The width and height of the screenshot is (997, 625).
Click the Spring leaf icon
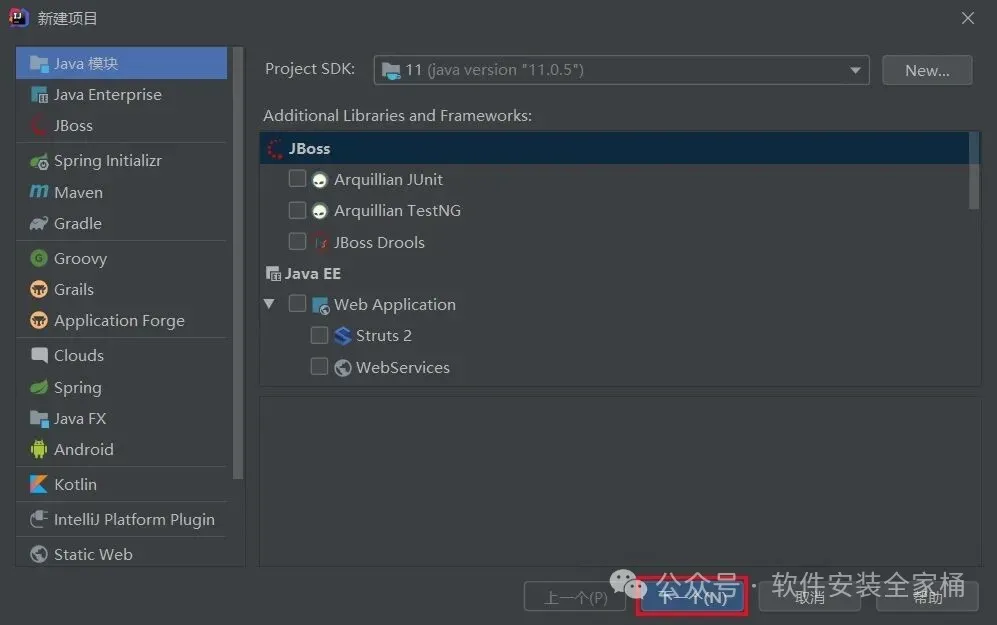[x=39, y=387]
